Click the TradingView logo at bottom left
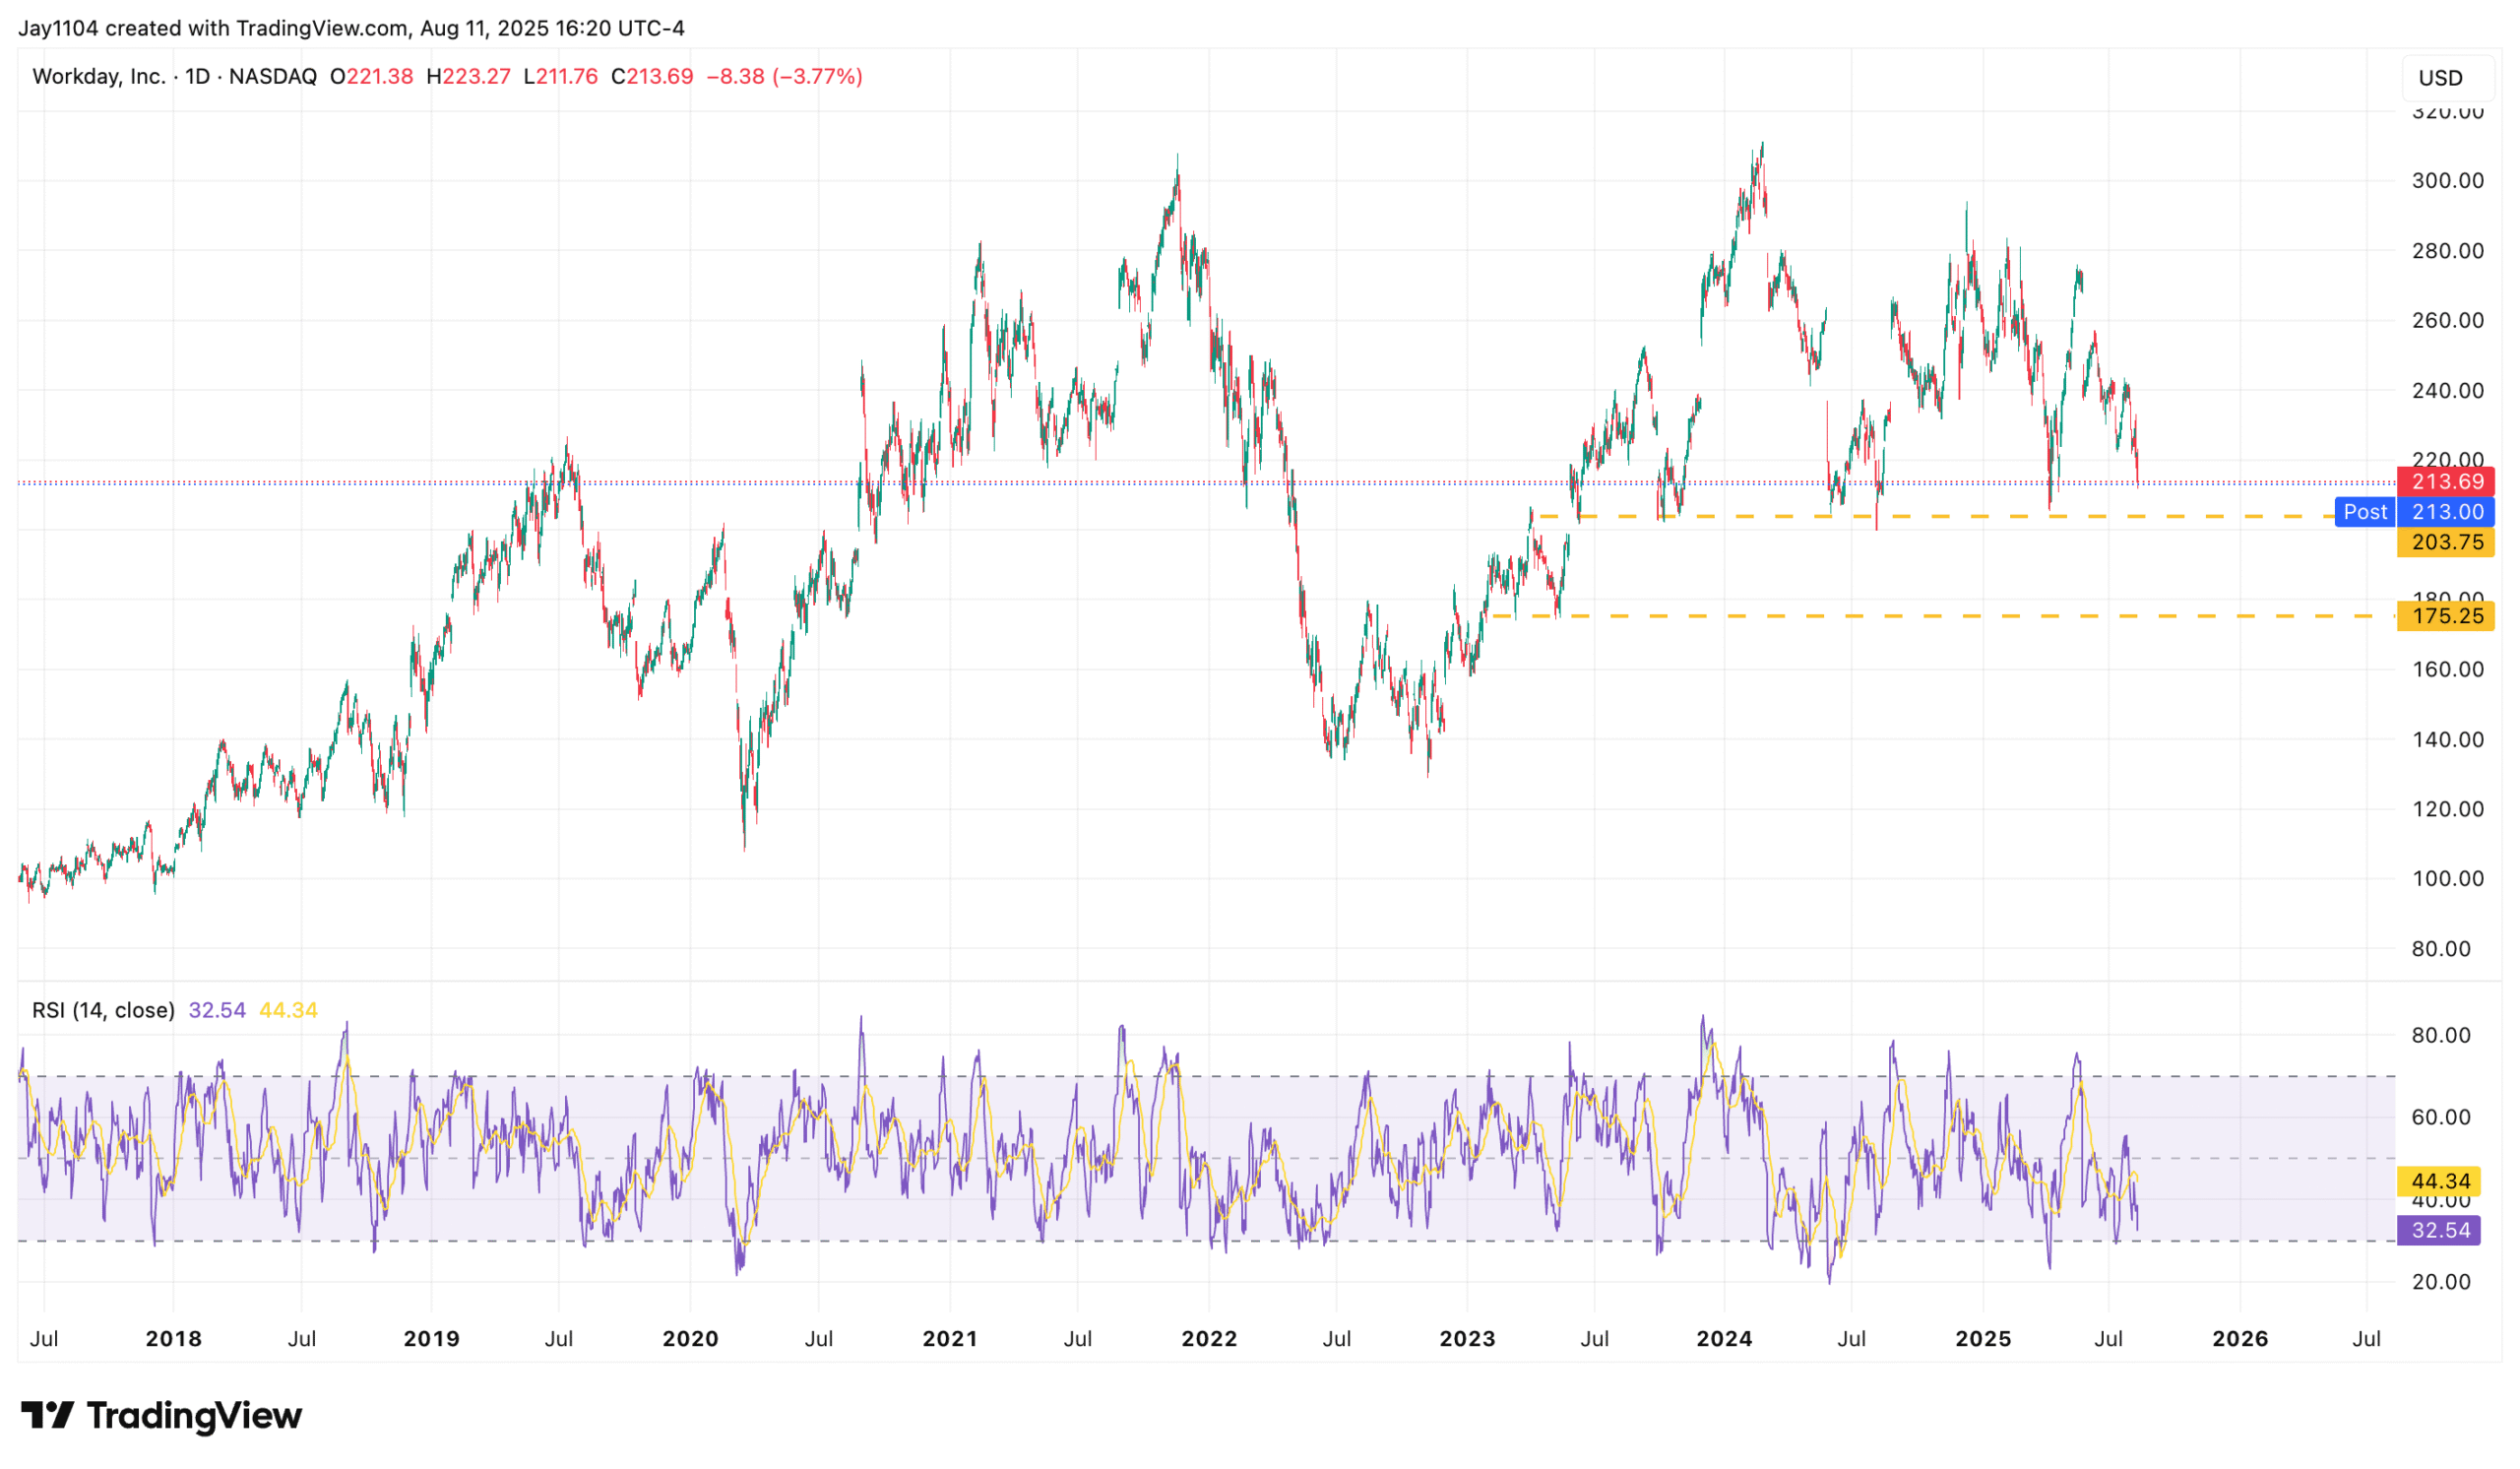Screen dimensions: 2520x1469 pos(161,1415)
